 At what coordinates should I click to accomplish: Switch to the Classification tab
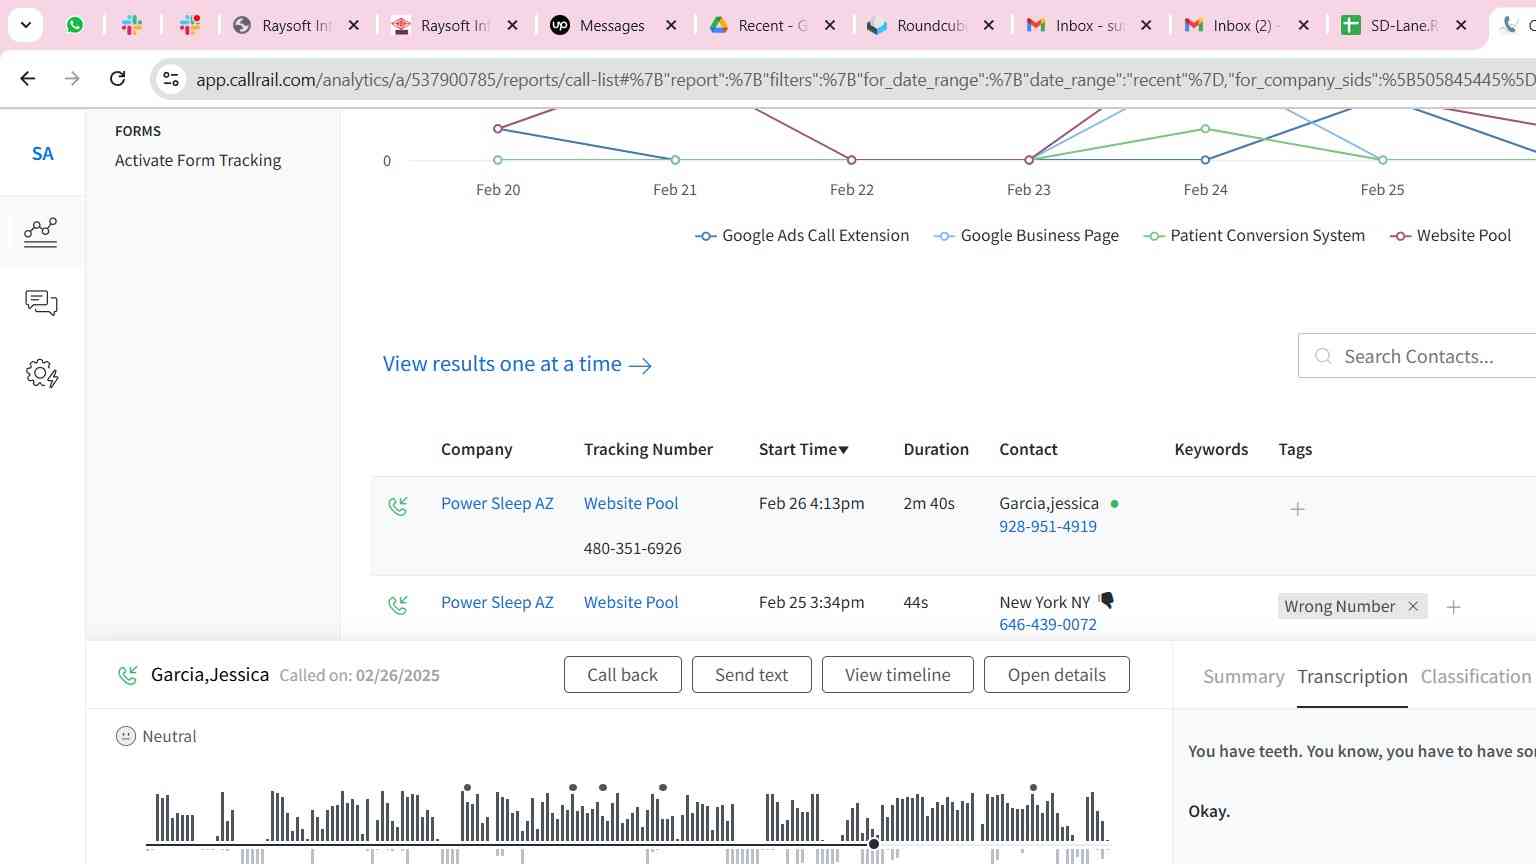click(x=1475, y=677)
